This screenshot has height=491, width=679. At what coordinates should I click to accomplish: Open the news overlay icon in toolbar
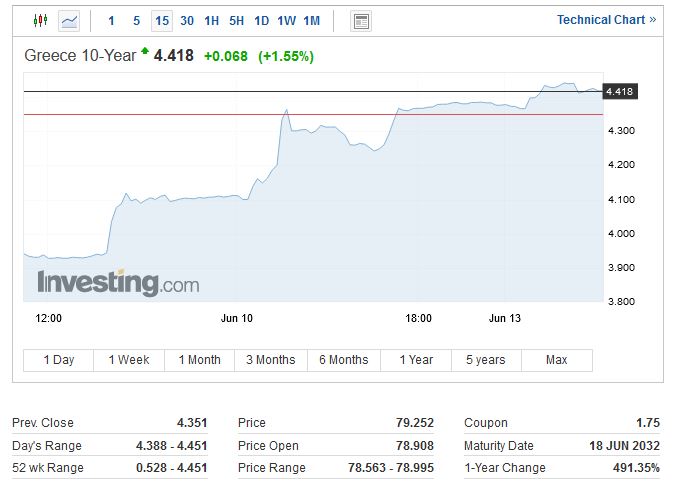point(361,21)
